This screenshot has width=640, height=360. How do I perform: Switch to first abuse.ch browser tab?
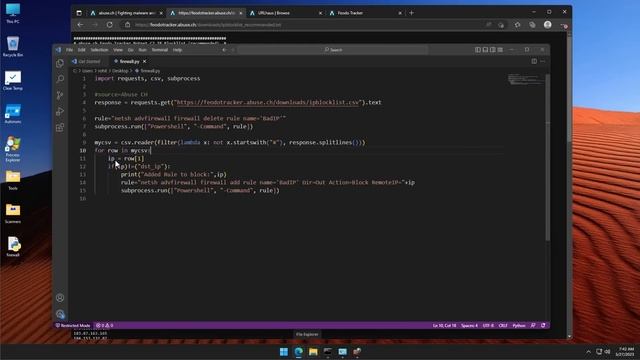tap(126, 13)
